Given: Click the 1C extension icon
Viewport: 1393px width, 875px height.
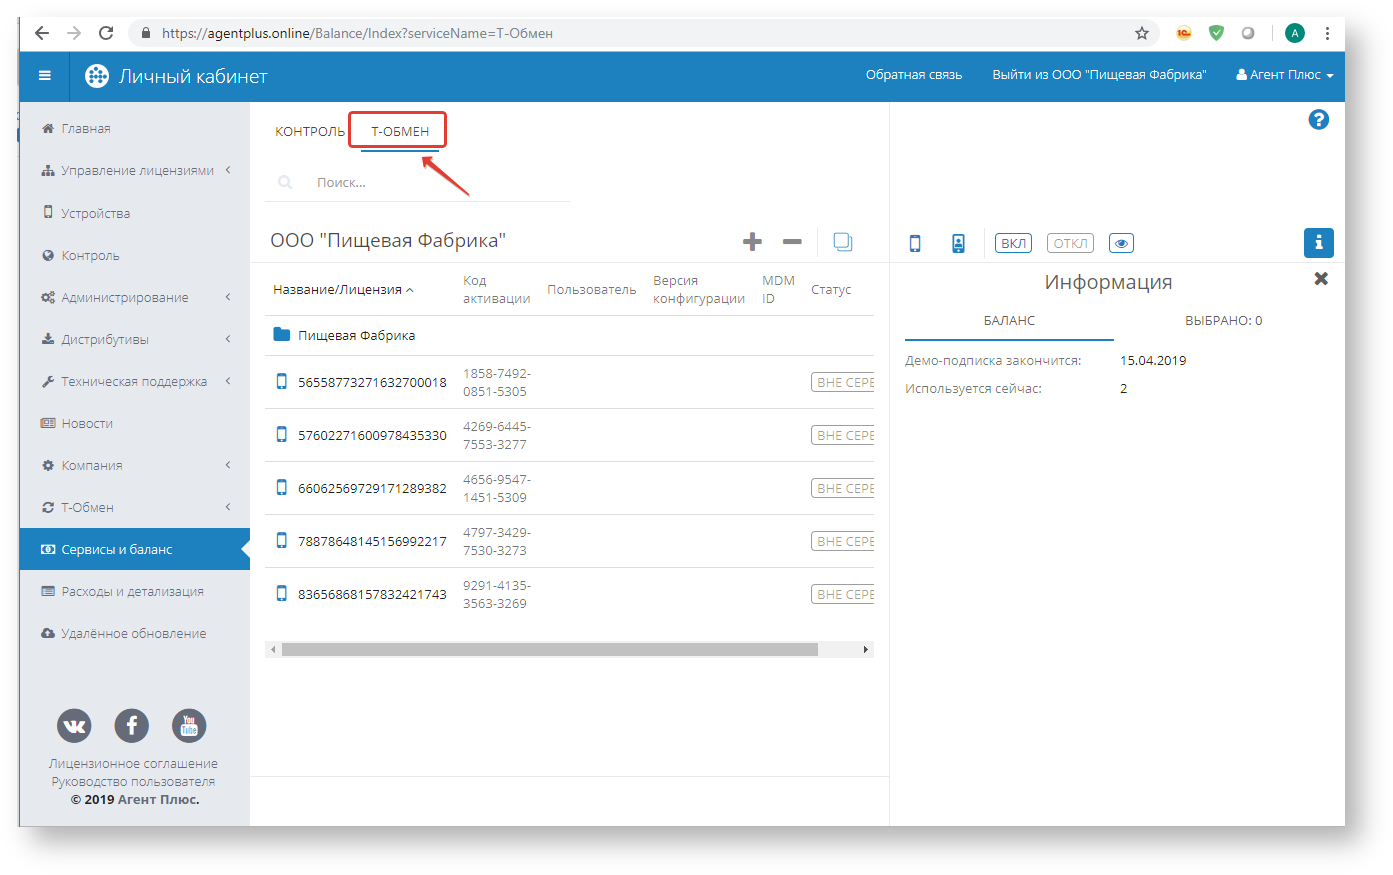Looking at the screenshot, I should (1184, 33).
